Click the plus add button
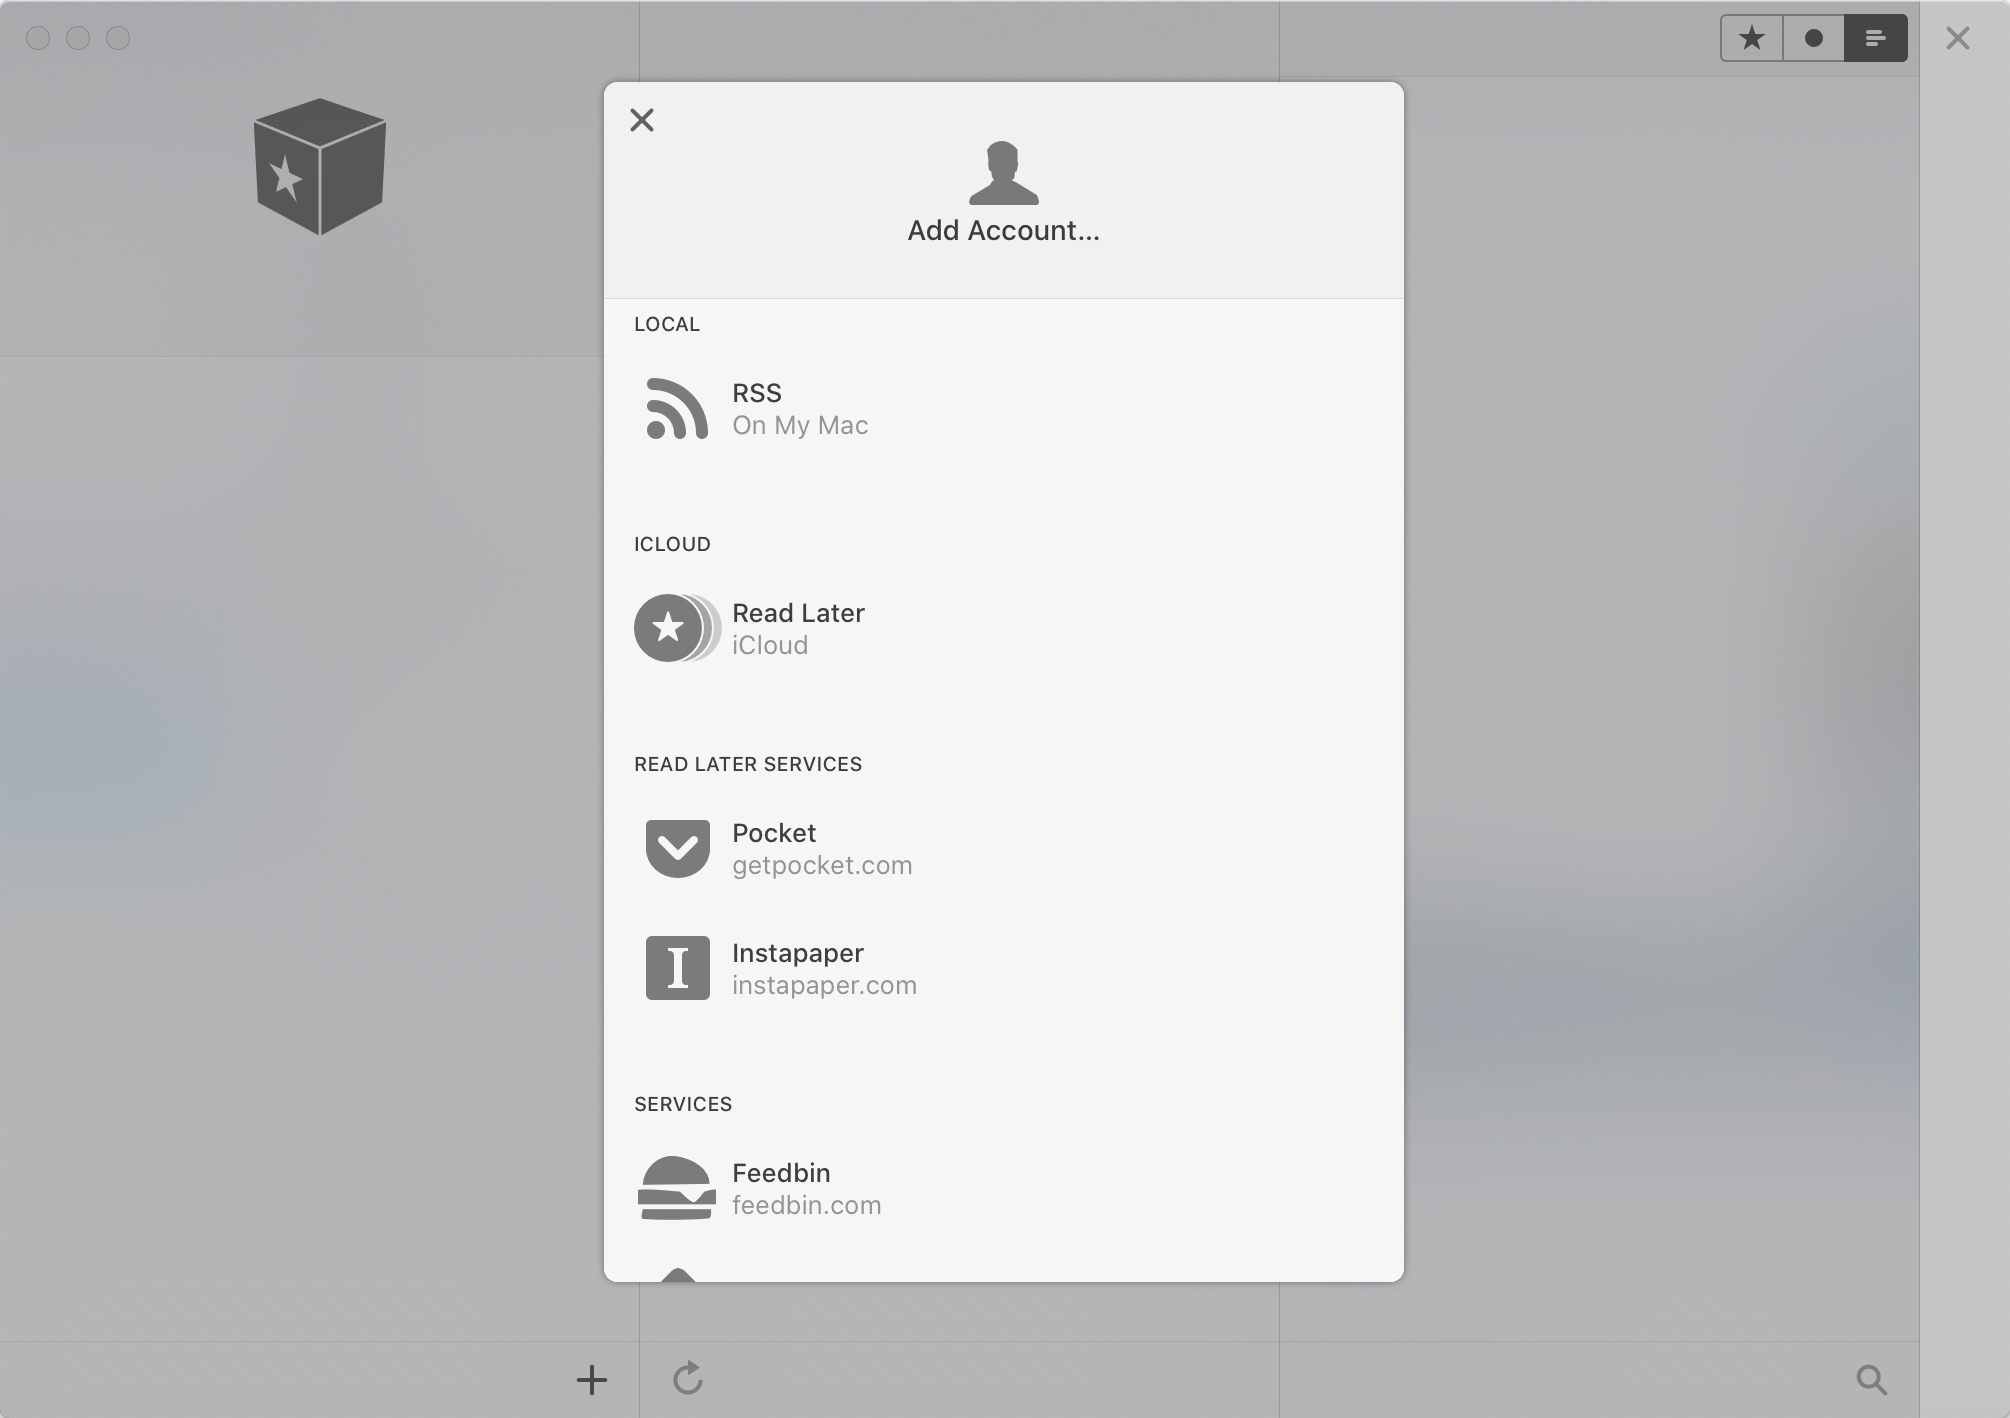The image size is (2010, 1418). [x=592, y=1380]
